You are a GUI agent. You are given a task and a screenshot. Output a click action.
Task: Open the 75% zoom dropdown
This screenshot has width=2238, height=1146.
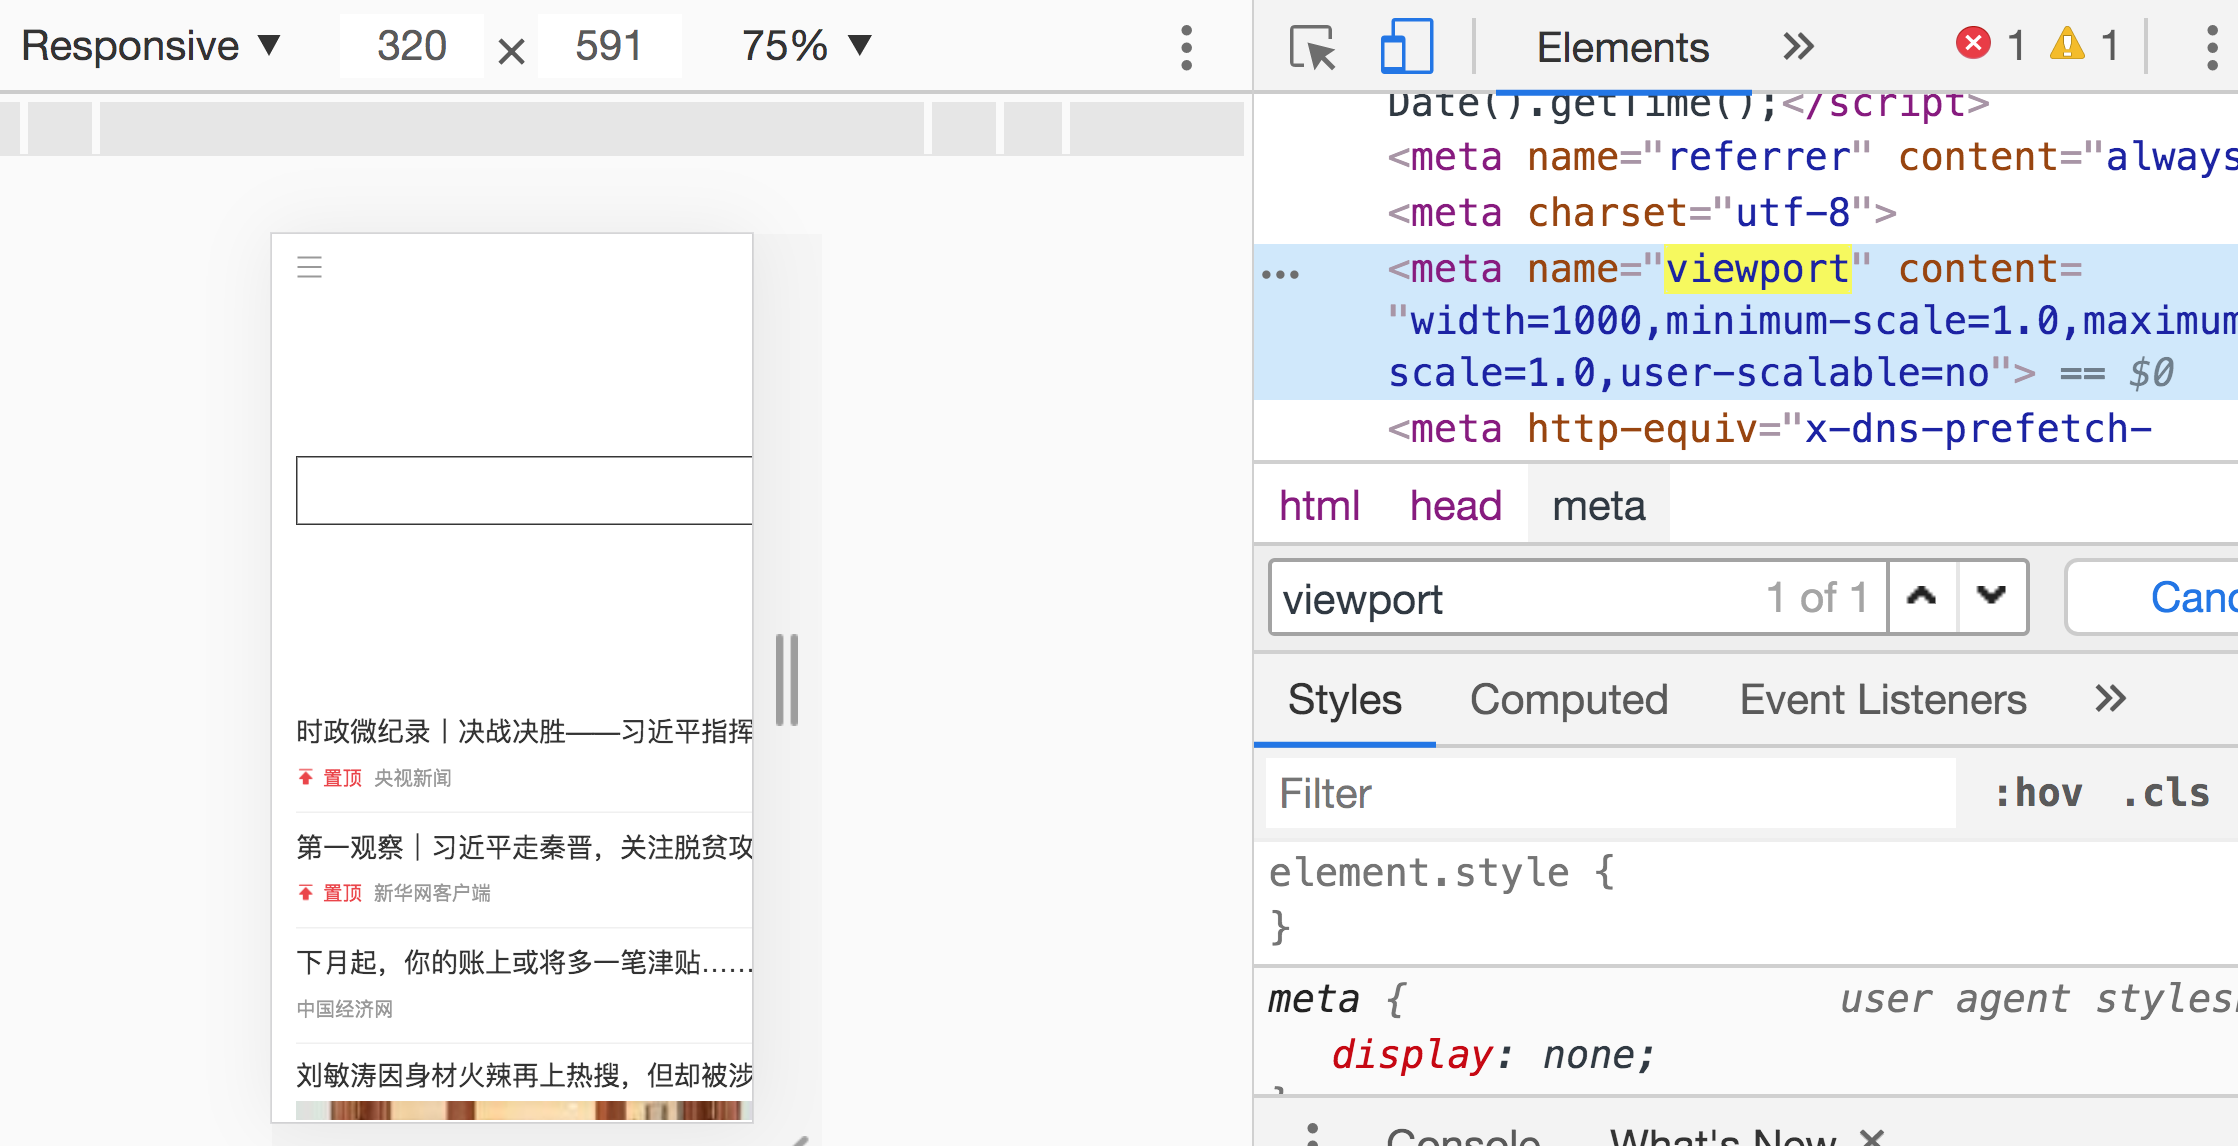[x=806, y=46]
